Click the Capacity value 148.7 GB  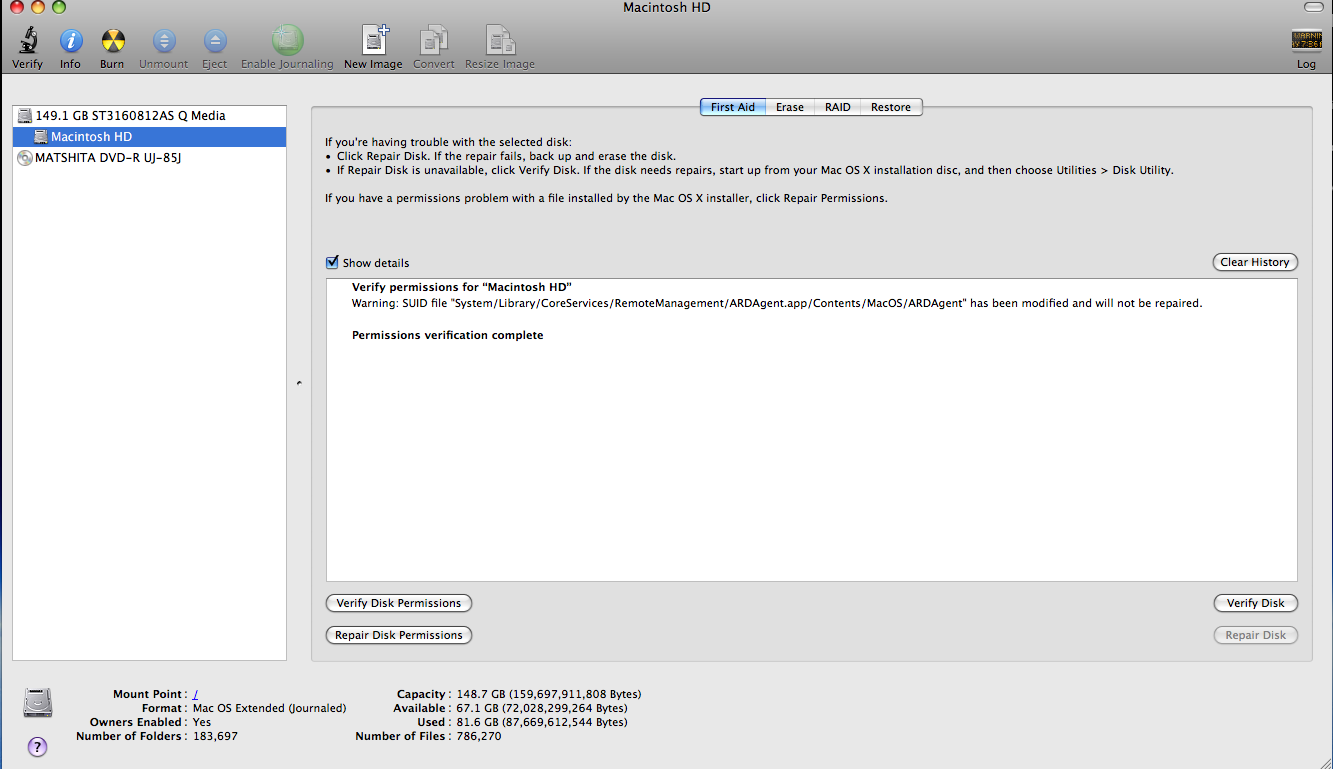tap(549, 694)
